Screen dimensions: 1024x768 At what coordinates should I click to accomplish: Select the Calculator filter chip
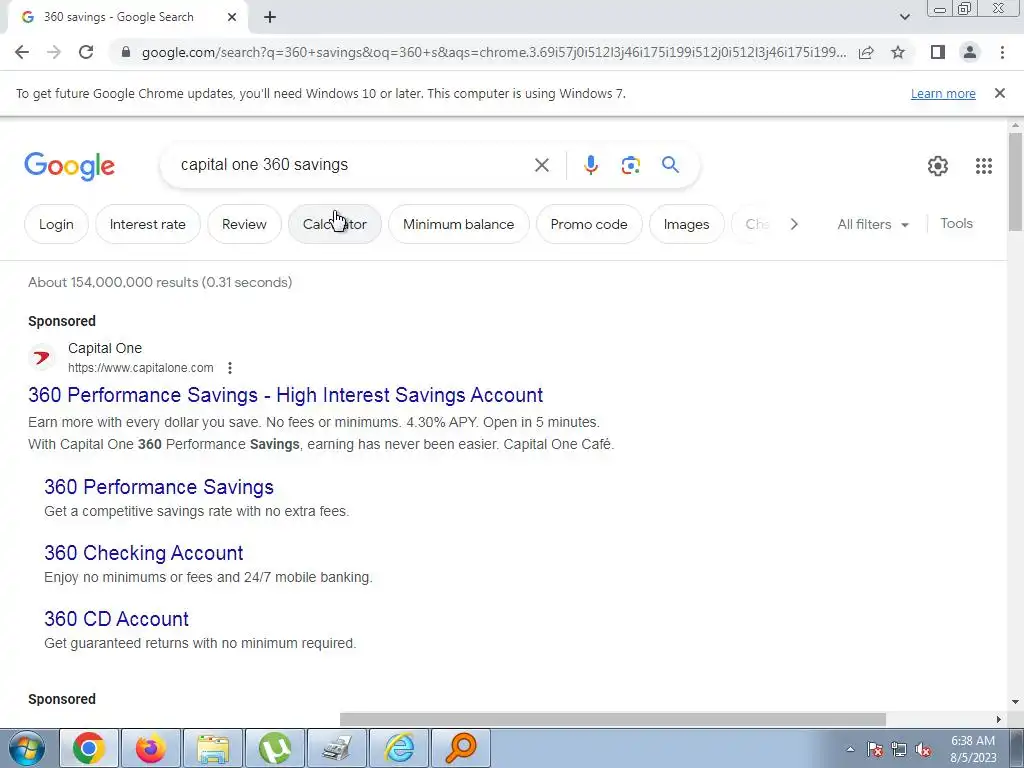[334, 224]
